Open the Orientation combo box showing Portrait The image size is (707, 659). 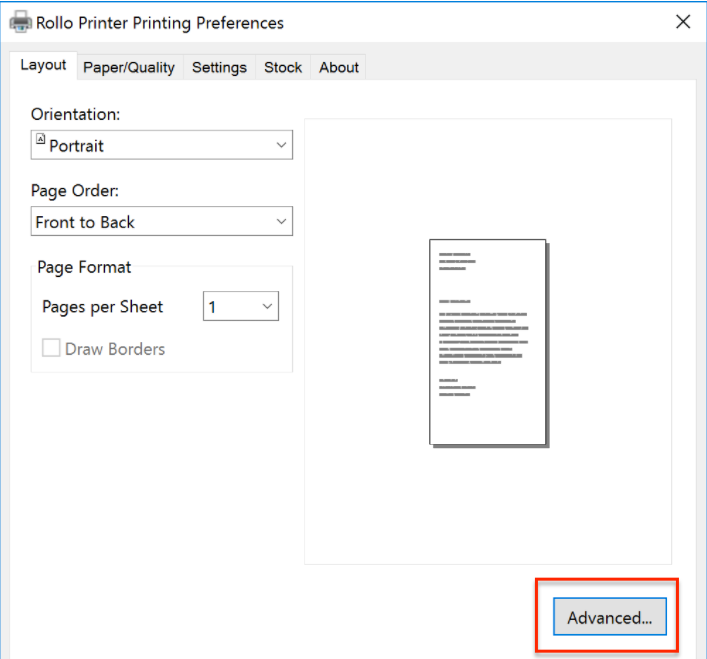161,145
